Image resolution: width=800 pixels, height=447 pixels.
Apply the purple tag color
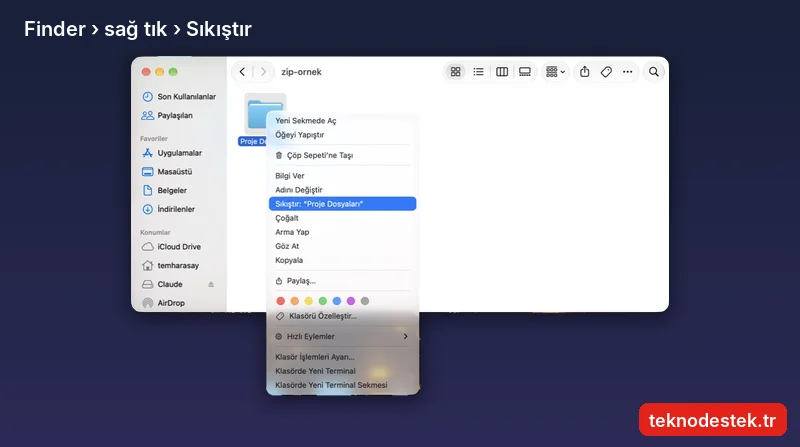[351, 301]
